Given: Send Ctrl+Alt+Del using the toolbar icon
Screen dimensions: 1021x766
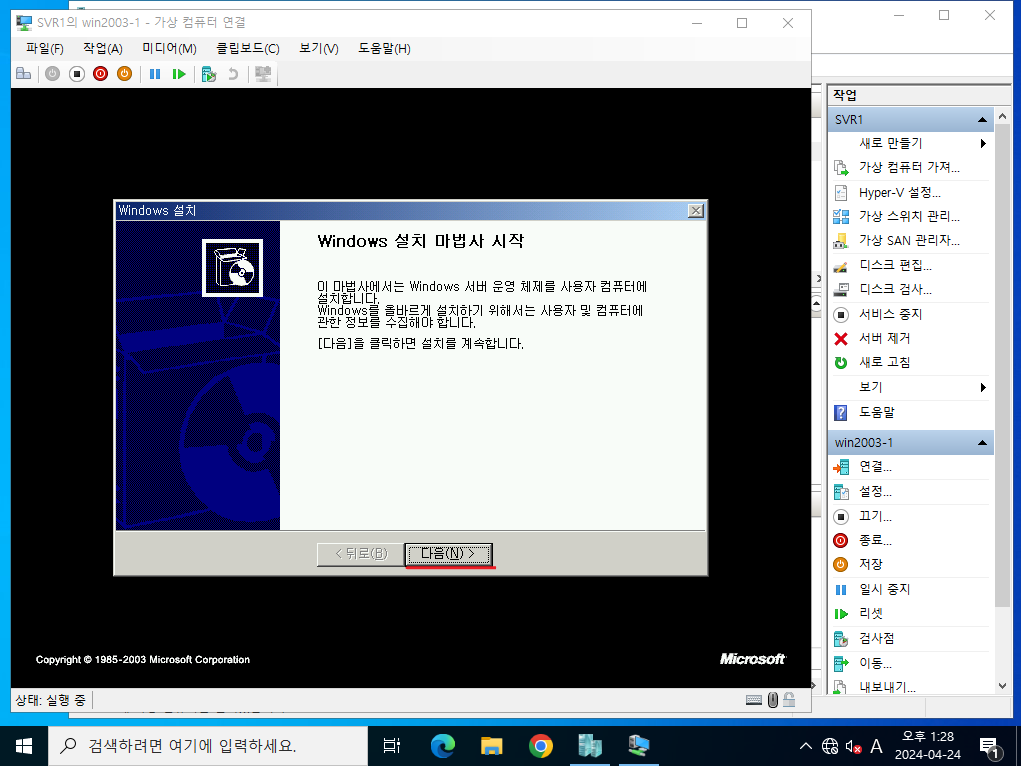Looking at the screenshot, I should point(23,74).
